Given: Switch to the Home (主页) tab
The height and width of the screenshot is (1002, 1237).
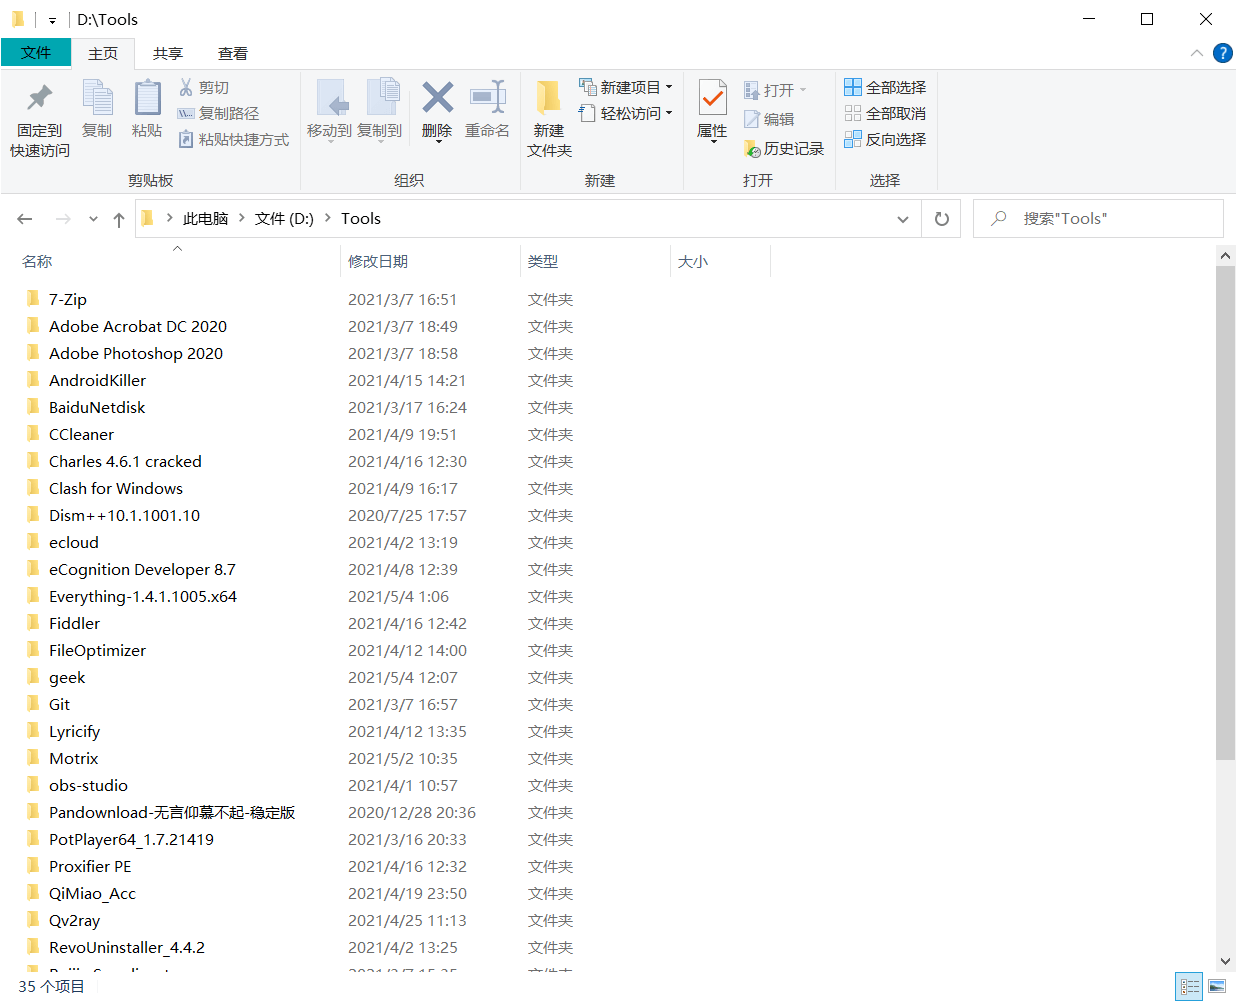Looking at the screenshot, I should tap(103, 54).
